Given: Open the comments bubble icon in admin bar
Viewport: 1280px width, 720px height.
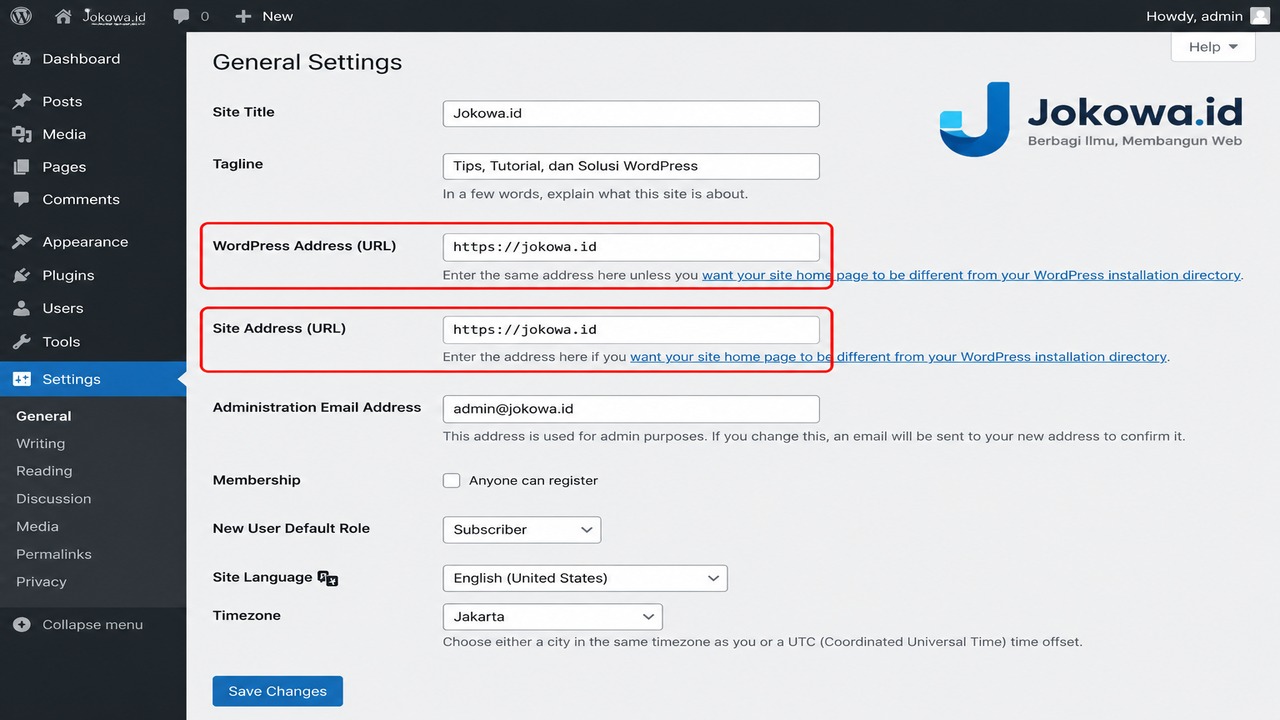Looking at the screenshot, I should 181,16.
